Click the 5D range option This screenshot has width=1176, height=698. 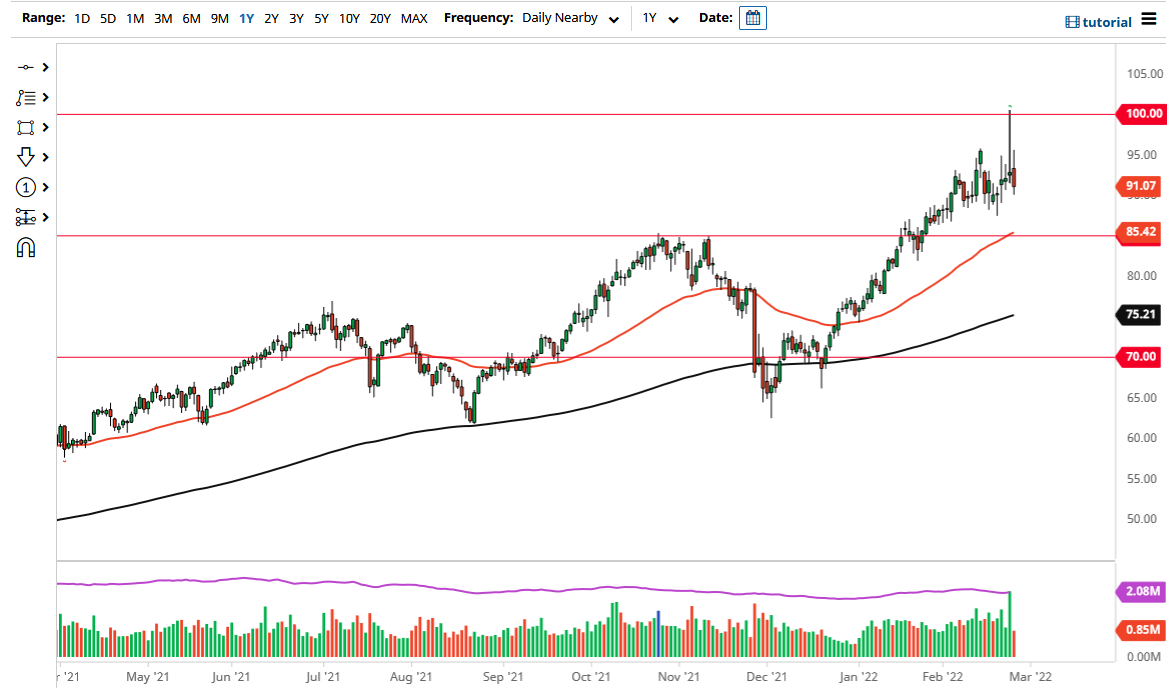[107, 18]
